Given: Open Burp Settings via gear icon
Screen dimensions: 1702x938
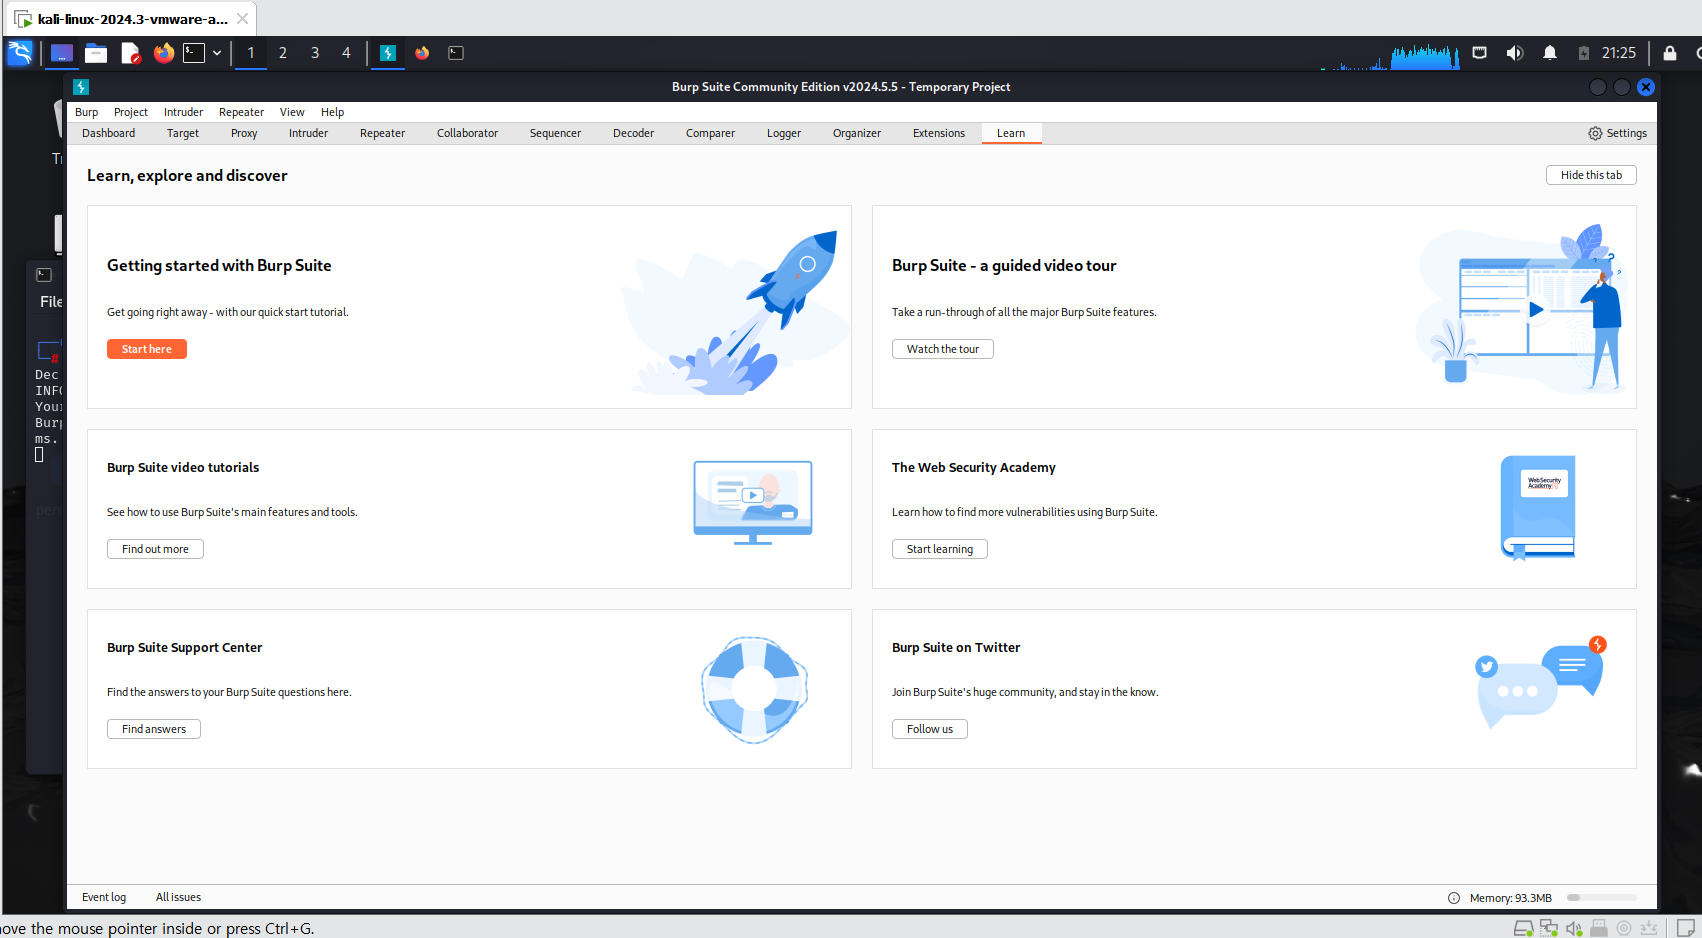Looking at the screenshot, I should click(1595, 133).
